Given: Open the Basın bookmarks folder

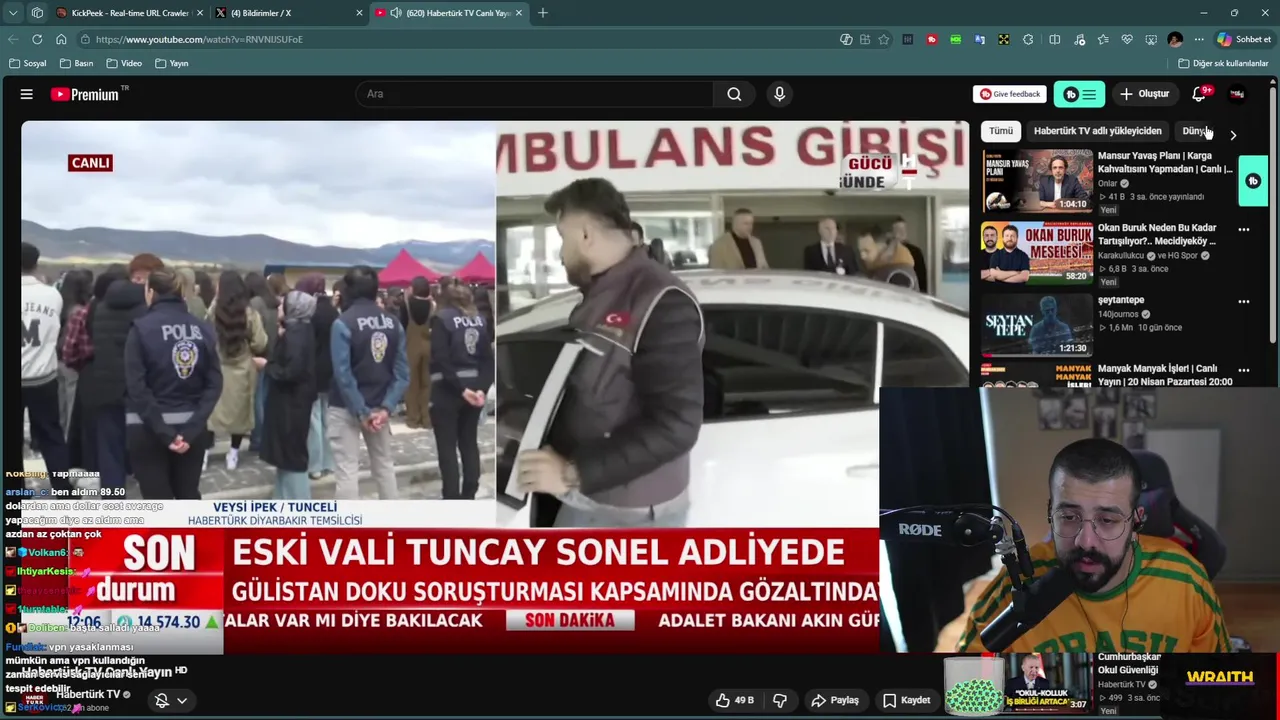Looking at the screenshot, I should click(76, 63).
